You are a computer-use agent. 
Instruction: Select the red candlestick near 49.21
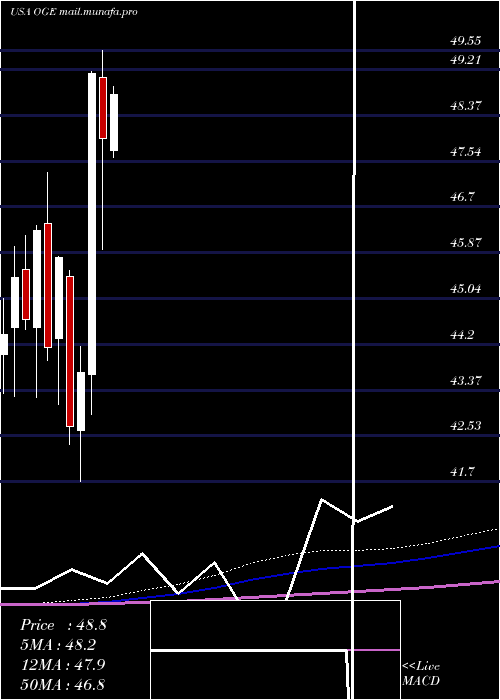(103, 108)
